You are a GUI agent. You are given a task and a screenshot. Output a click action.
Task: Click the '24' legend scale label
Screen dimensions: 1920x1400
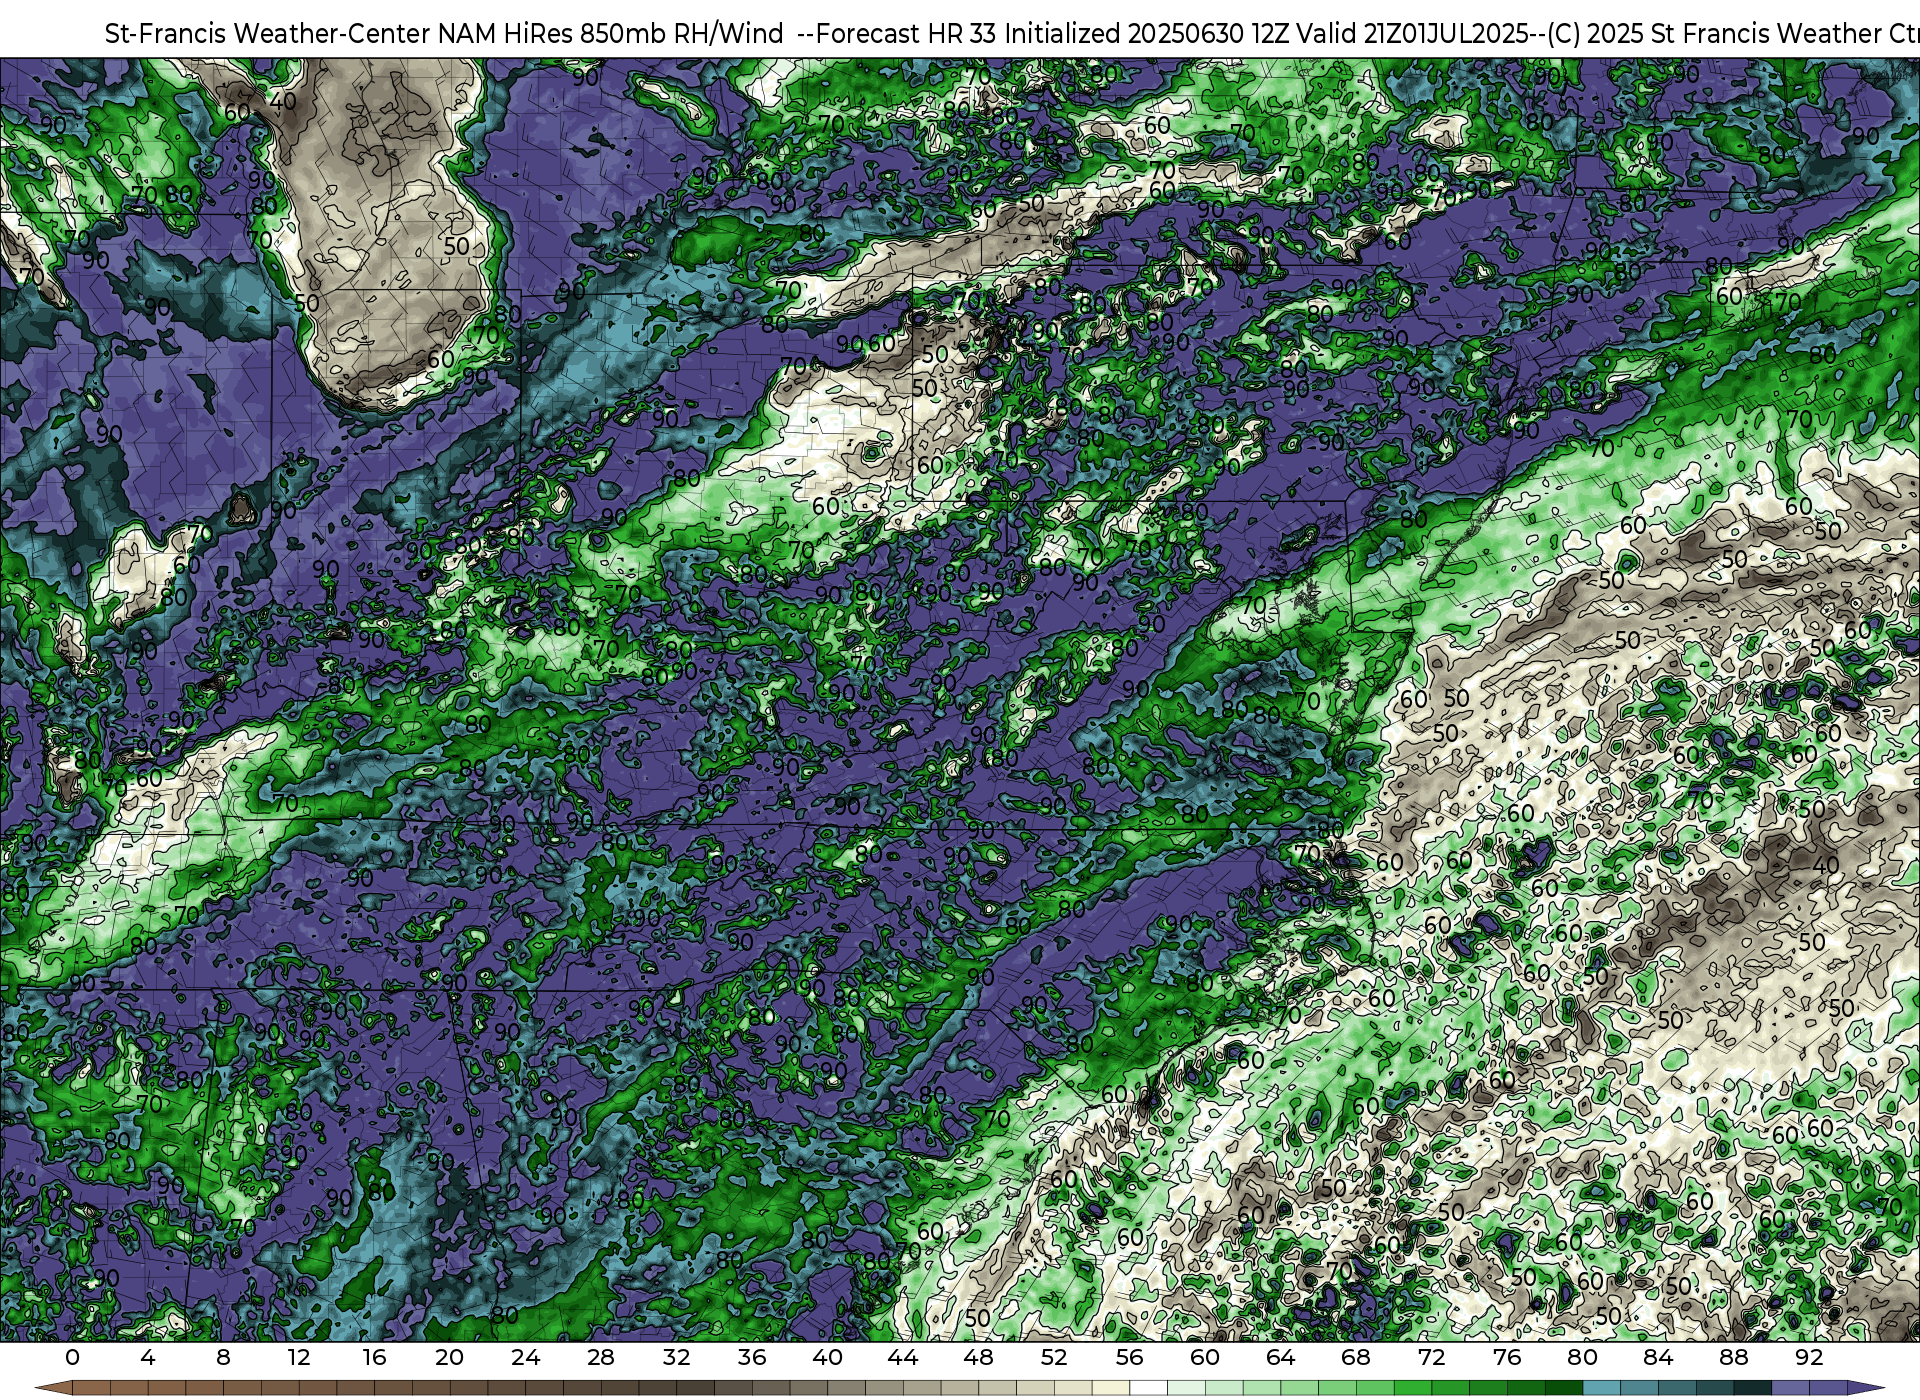(x=525, y=1358)
